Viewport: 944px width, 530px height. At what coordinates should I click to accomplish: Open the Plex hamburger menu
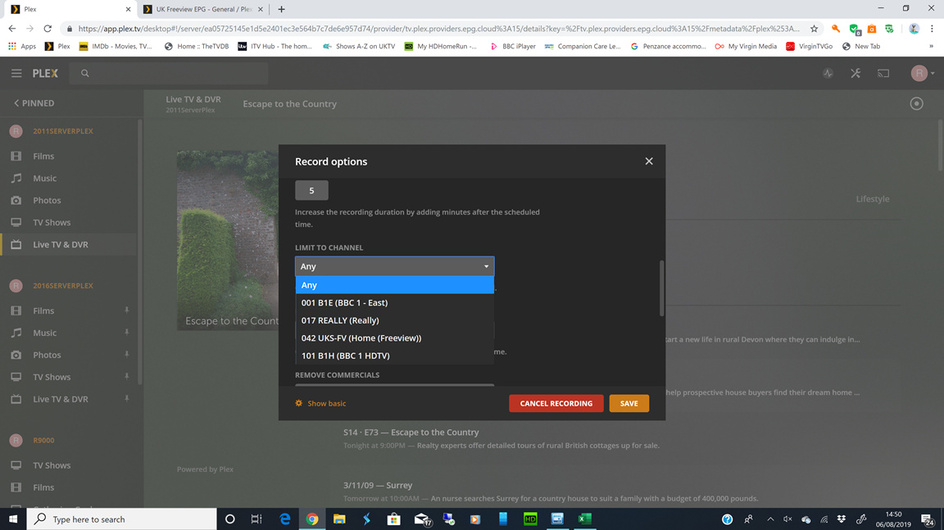[16, 73]
